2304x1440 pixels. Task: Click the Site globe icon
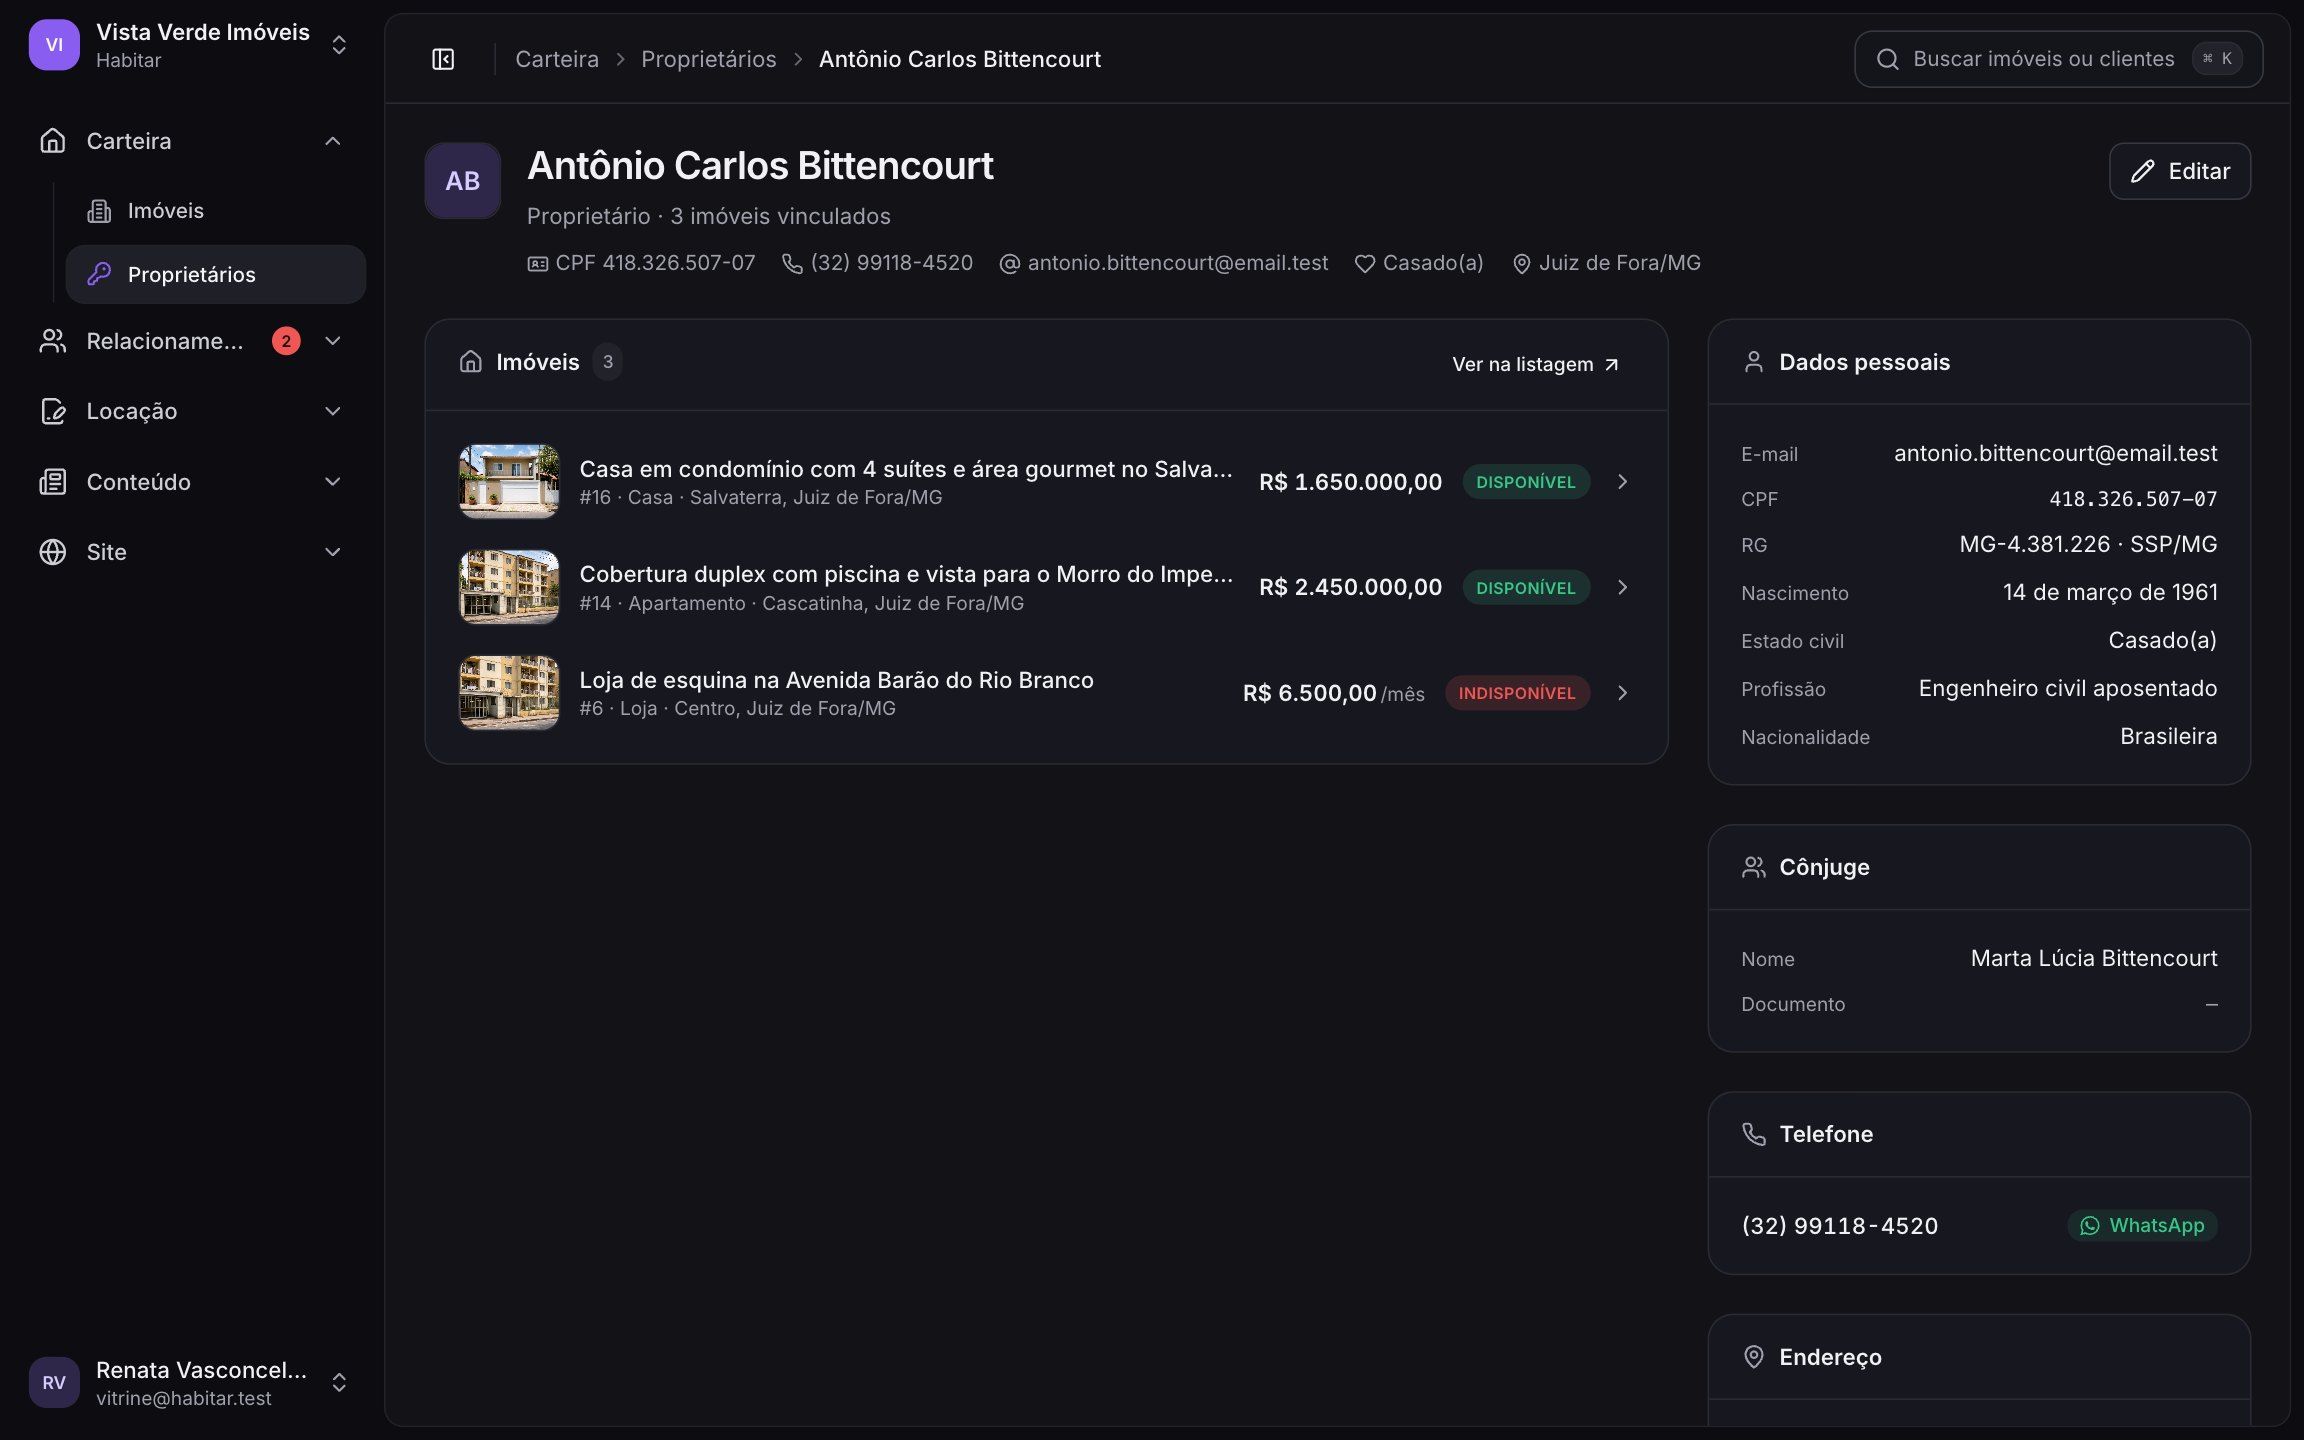(53, 552)
